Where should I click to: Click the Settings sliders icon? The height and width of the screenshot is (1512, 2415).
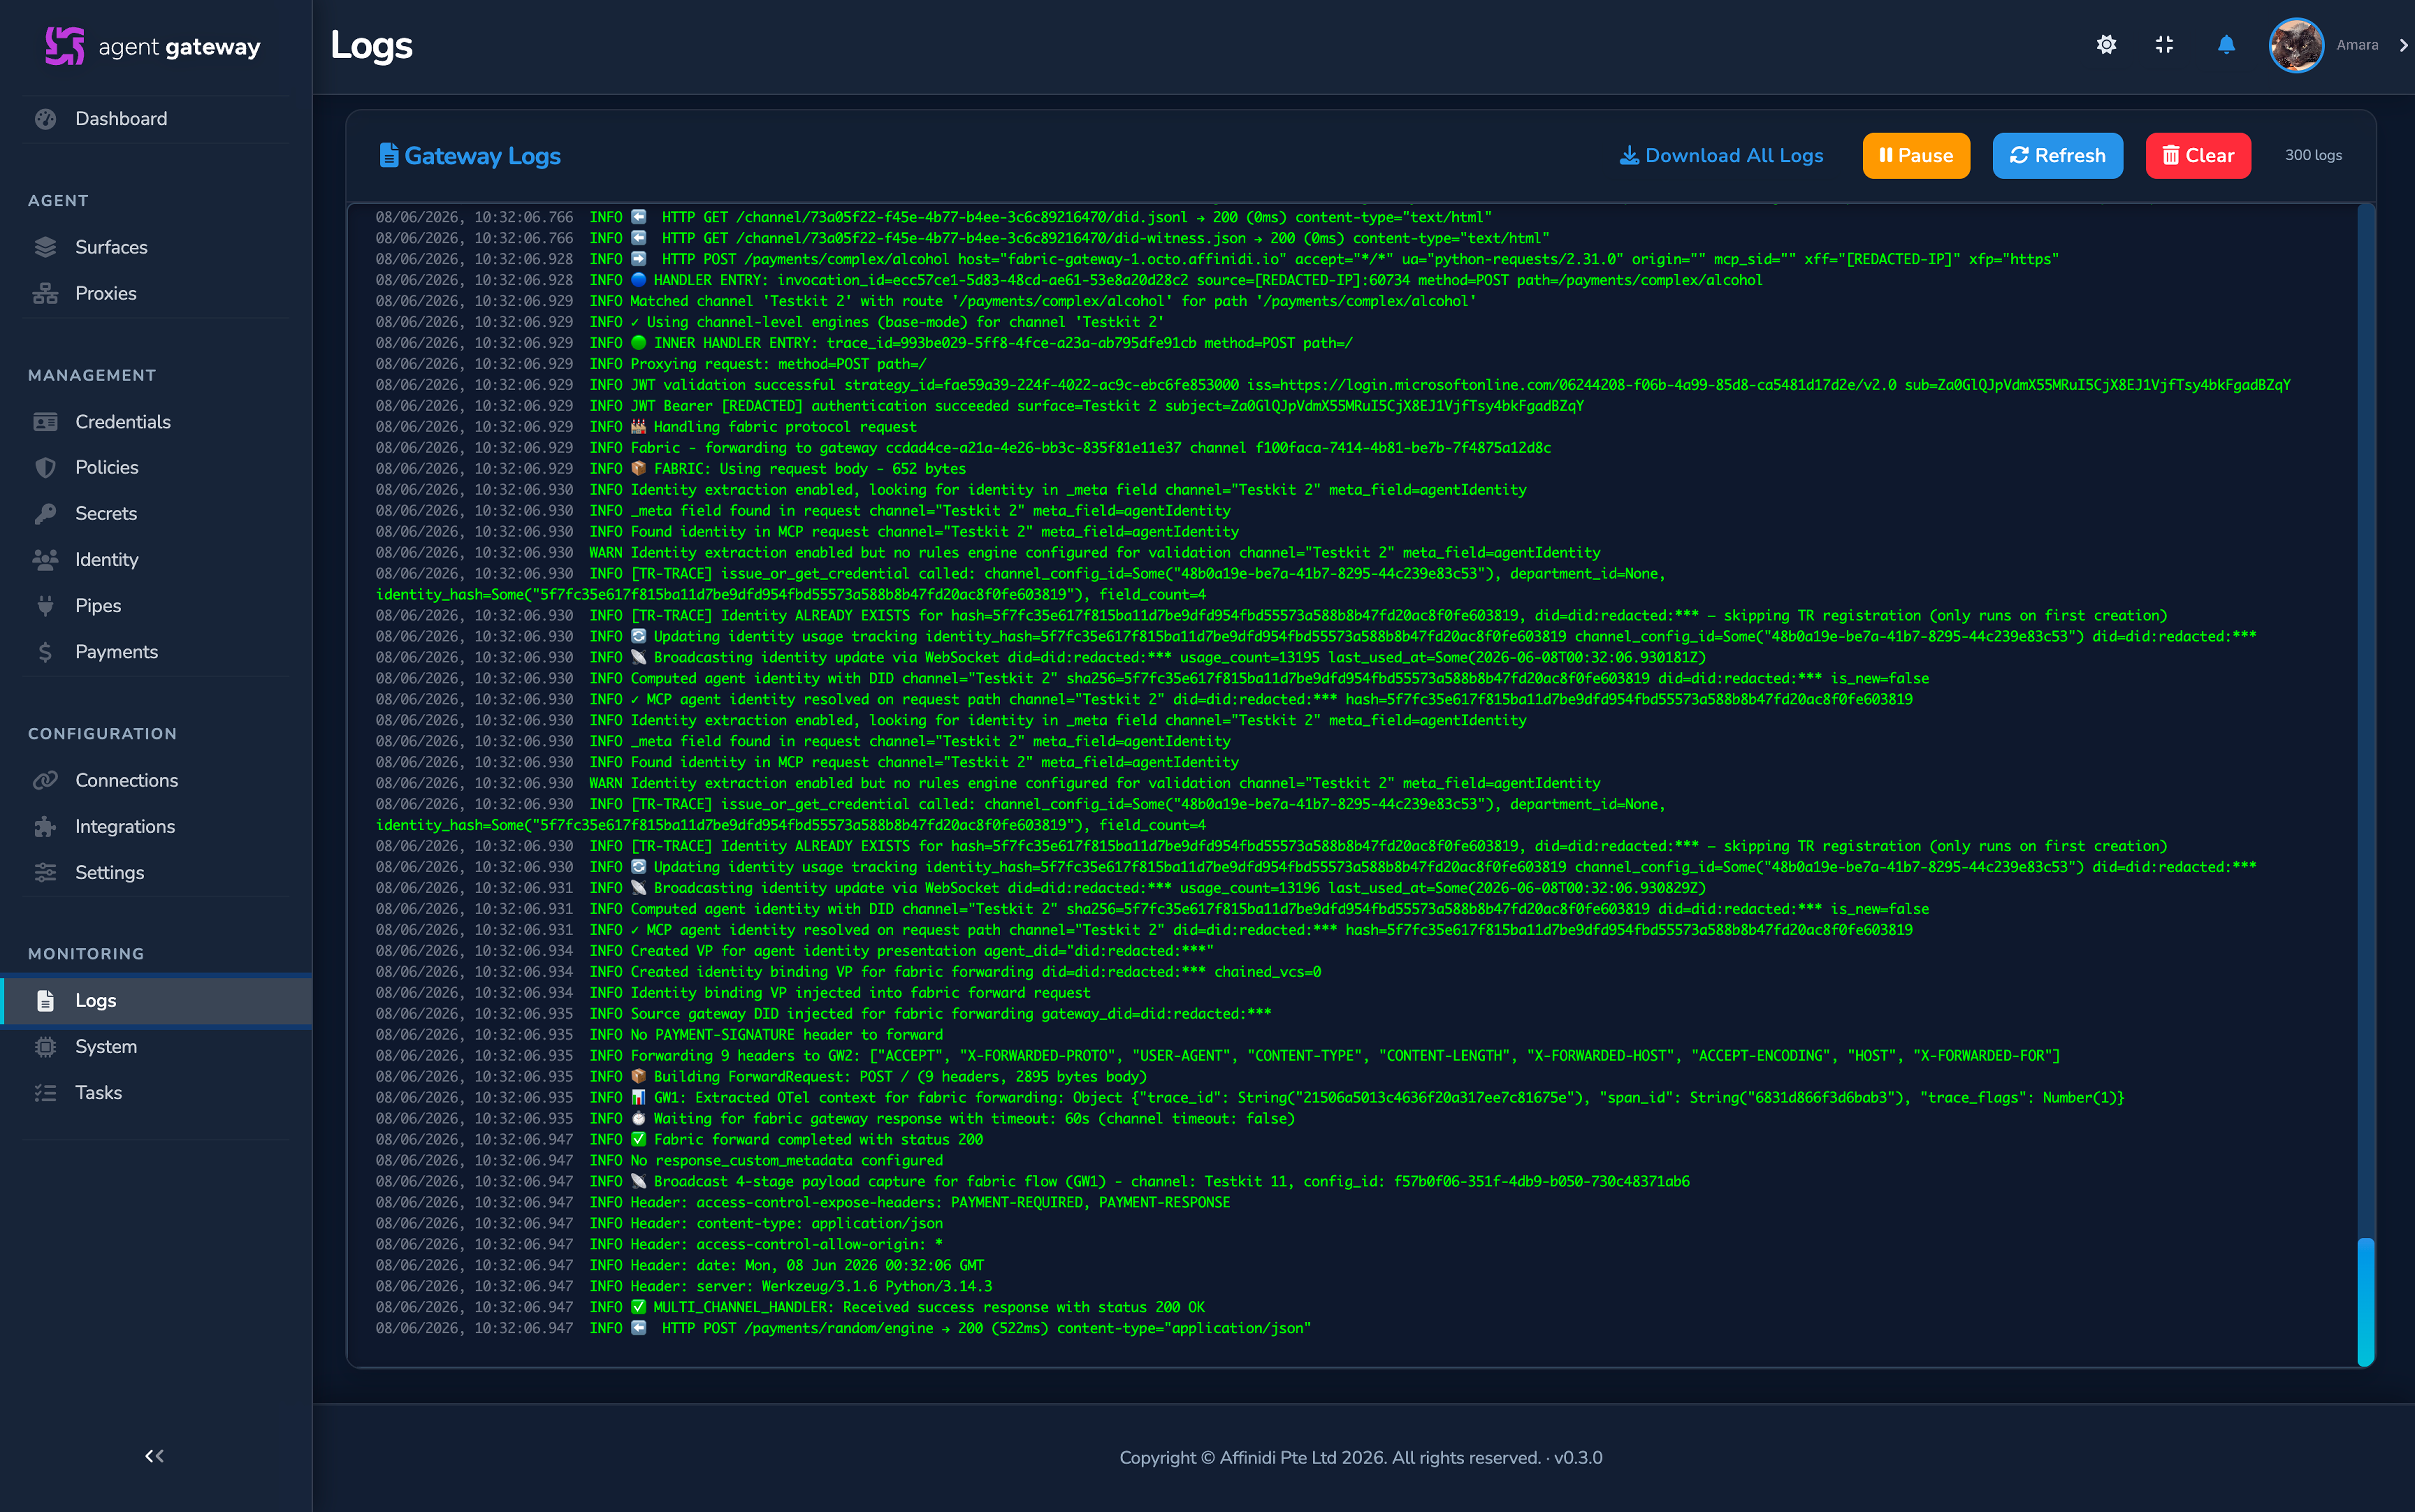[45, 873]
